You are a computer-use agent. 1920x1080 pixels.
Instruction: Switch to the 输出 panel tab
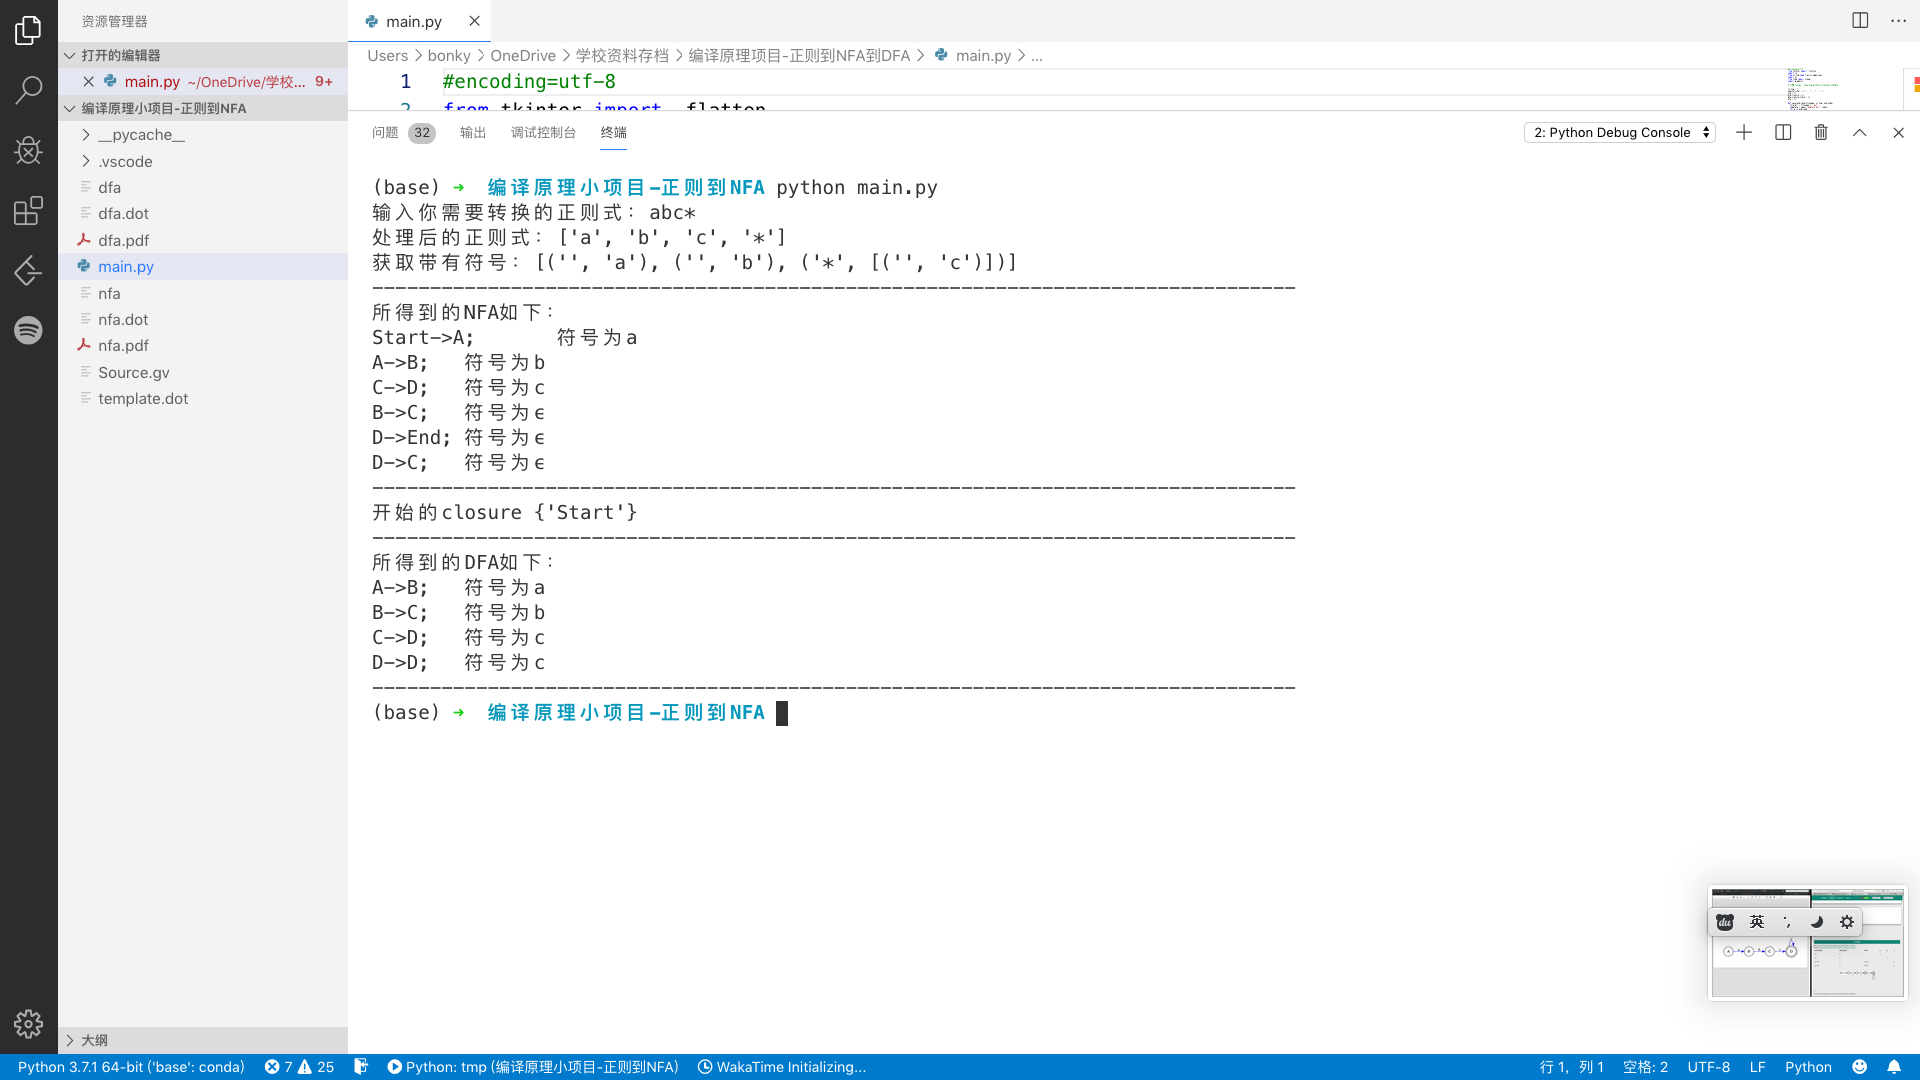pyautogui.click(x=472, y=132)
